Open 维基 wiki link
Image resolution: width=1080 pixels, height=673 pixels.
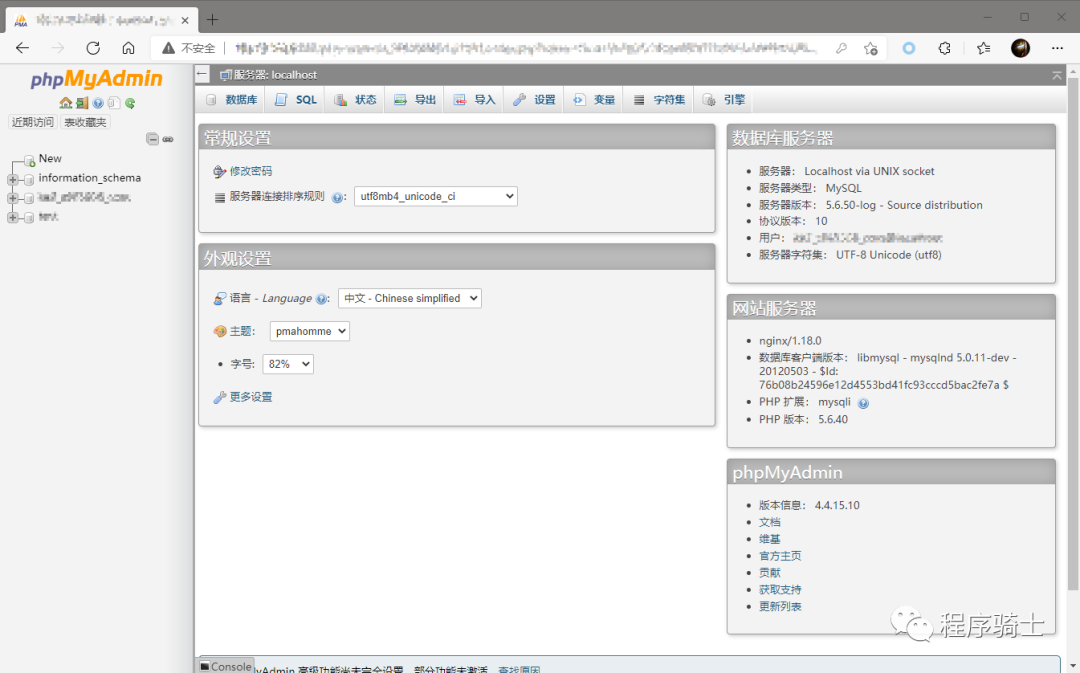(x=769, y=539)
